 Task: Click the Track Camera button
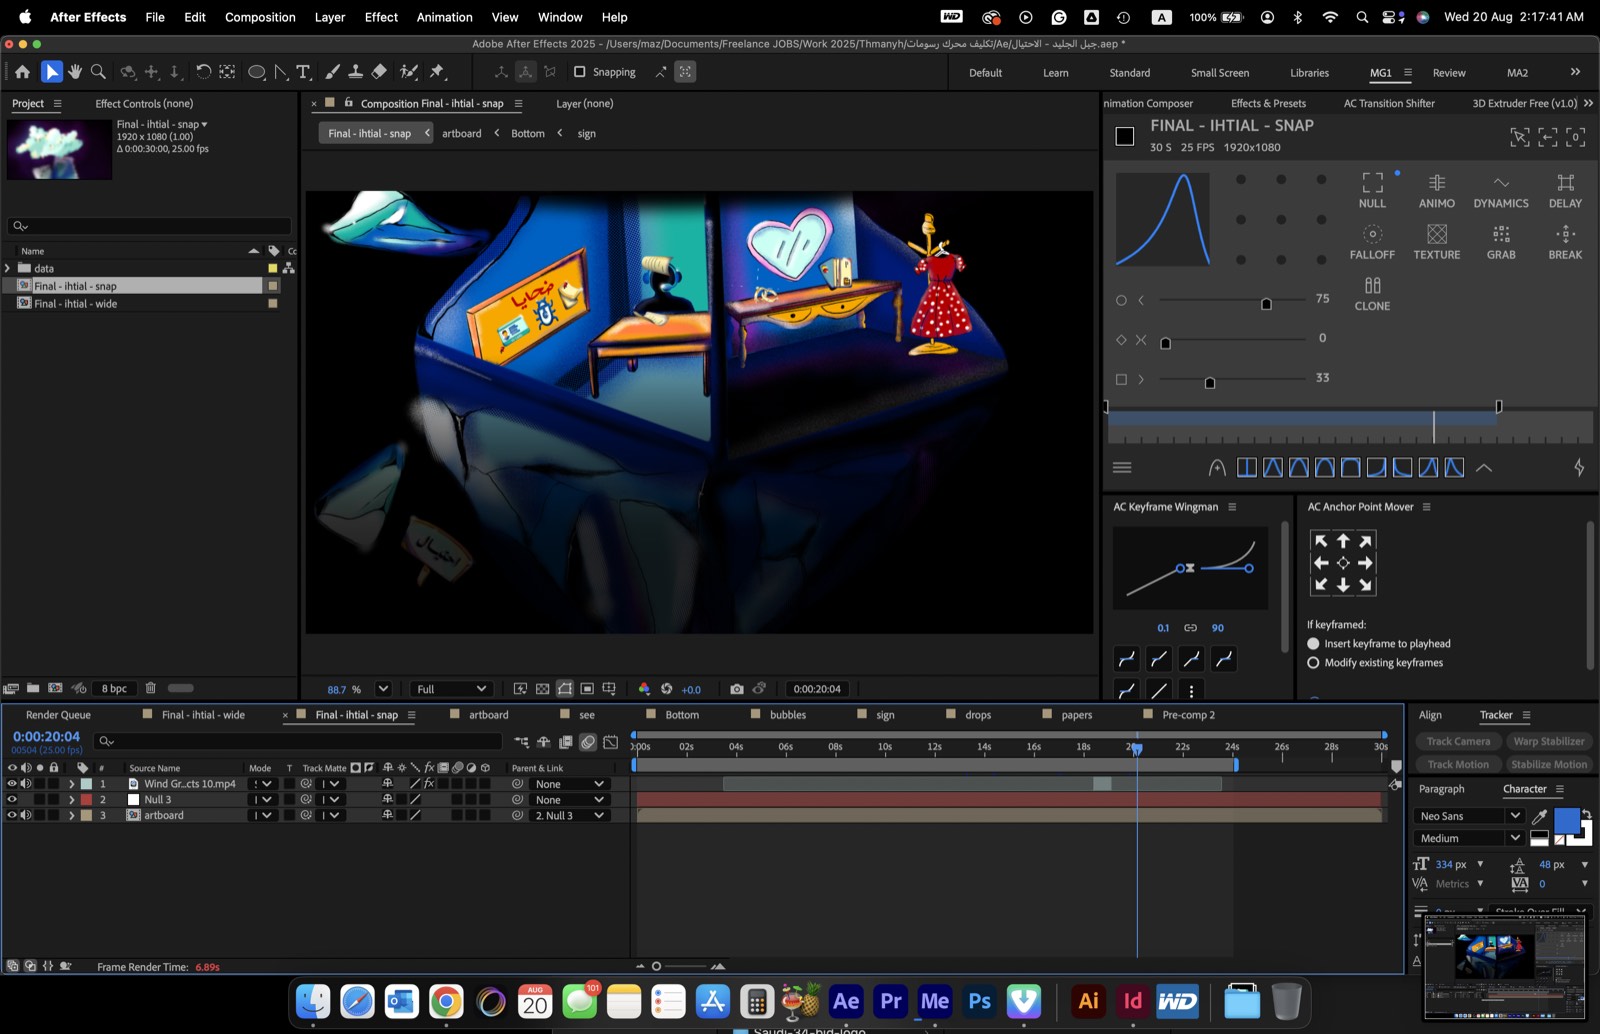(x=1458, y=741)
